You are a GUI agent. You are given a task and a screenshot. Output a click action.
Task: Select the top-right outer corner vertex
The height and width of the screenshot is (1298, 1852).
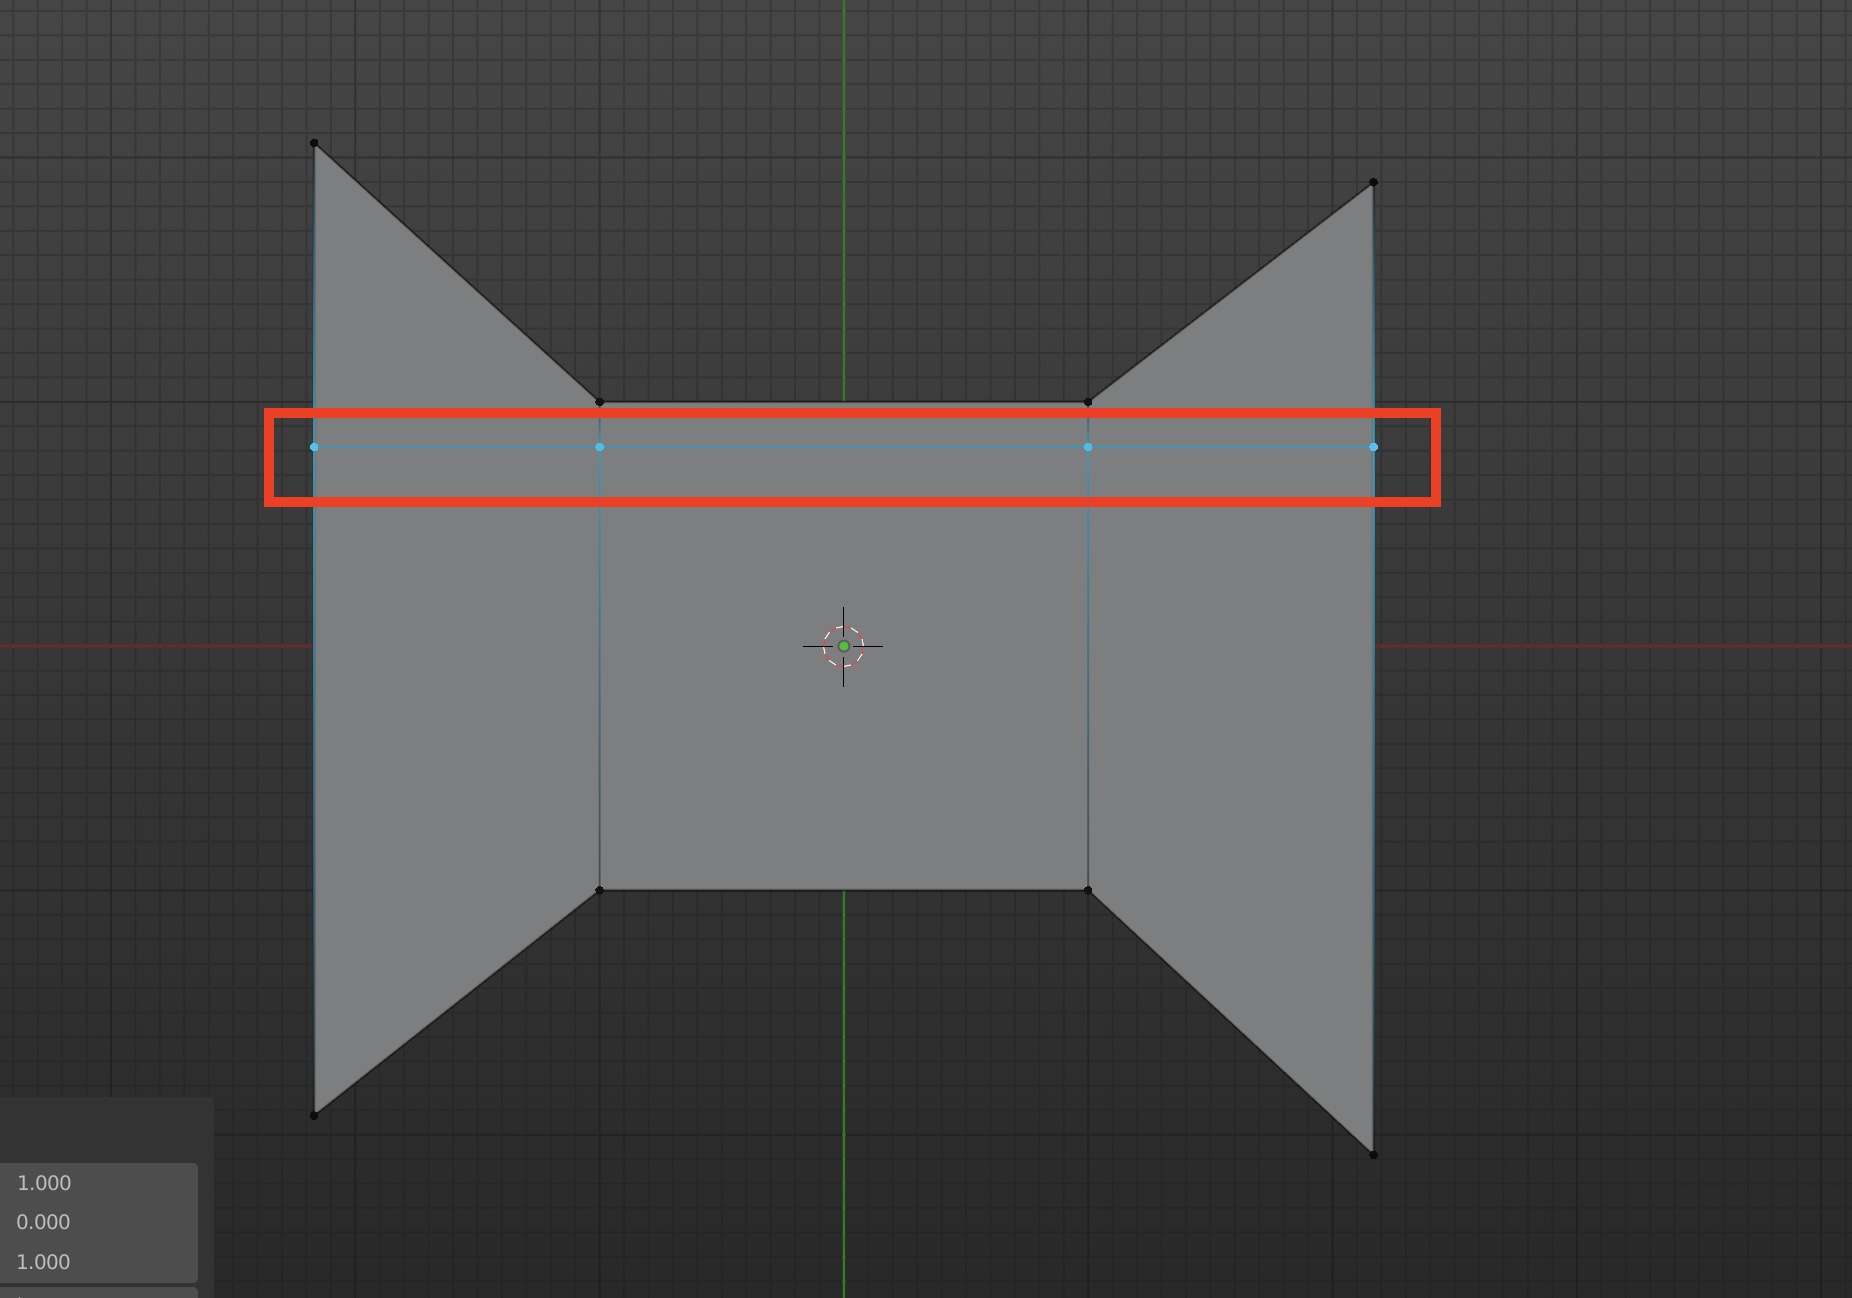(x=1373, y=182)
